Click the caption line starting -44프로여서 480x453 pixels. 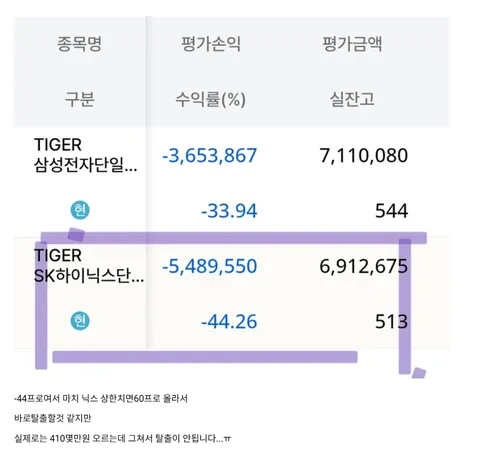[x=101, y=398]
